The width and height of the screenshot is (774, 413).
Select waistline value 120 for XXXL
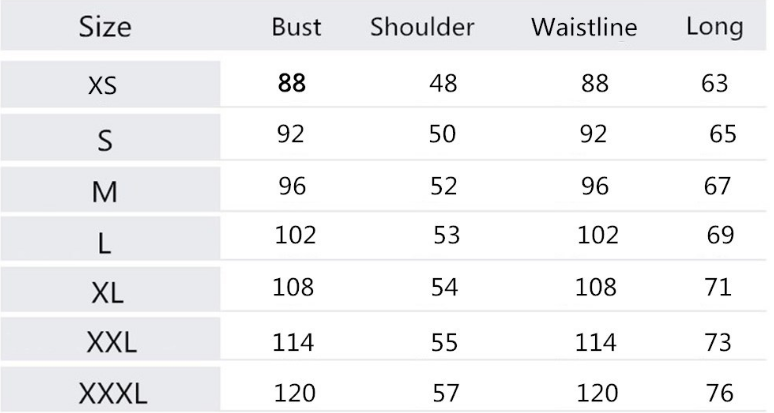[x=600, y=391]
